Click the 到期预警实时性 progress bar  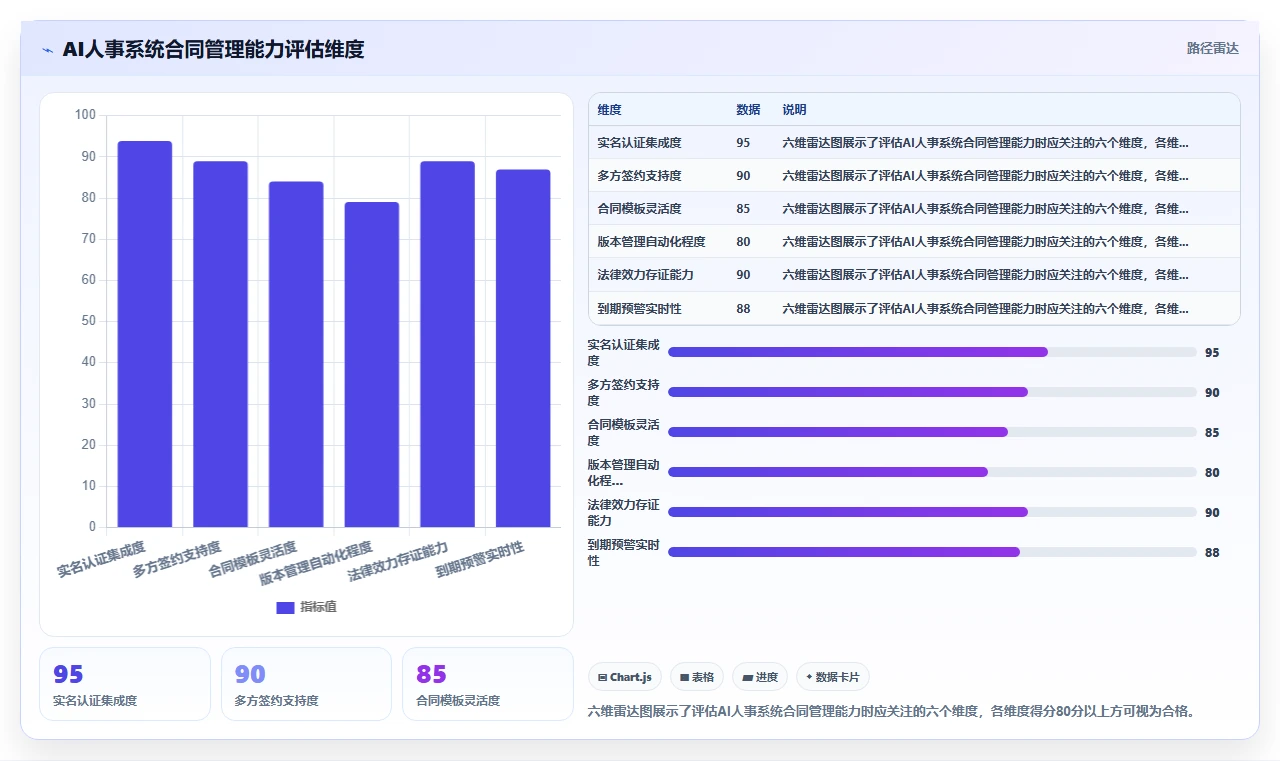click(932, 552)
